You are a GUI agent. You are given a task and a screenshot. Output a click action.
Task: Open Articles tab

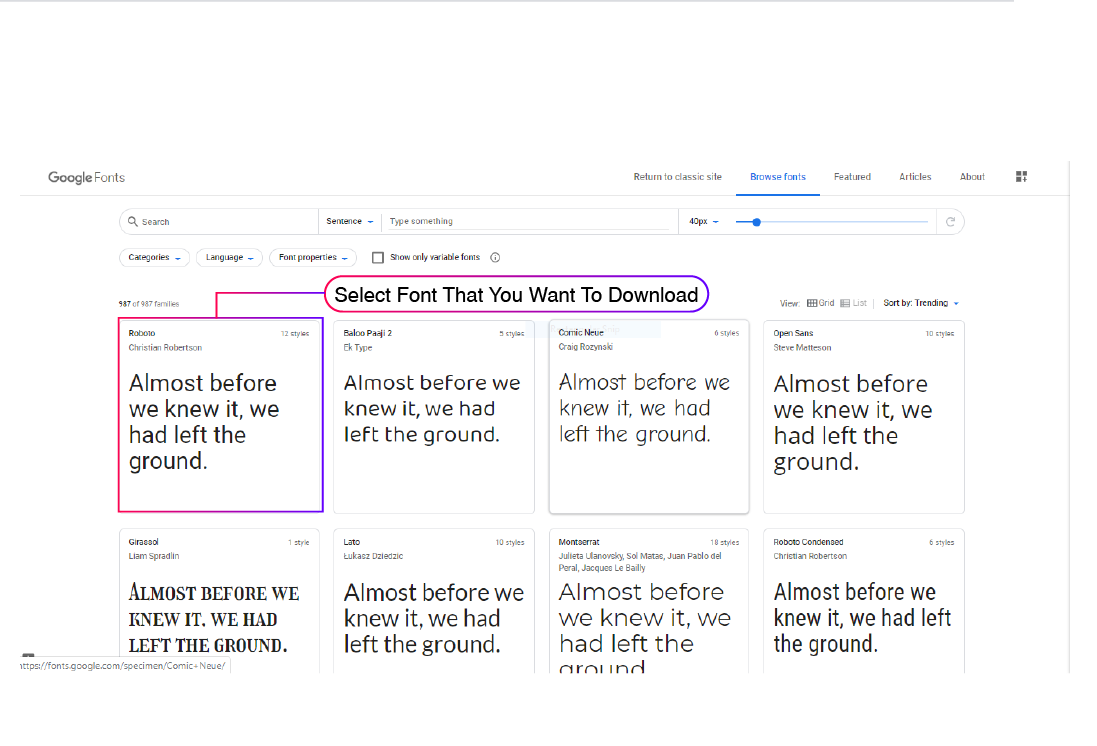click(915, 177)
